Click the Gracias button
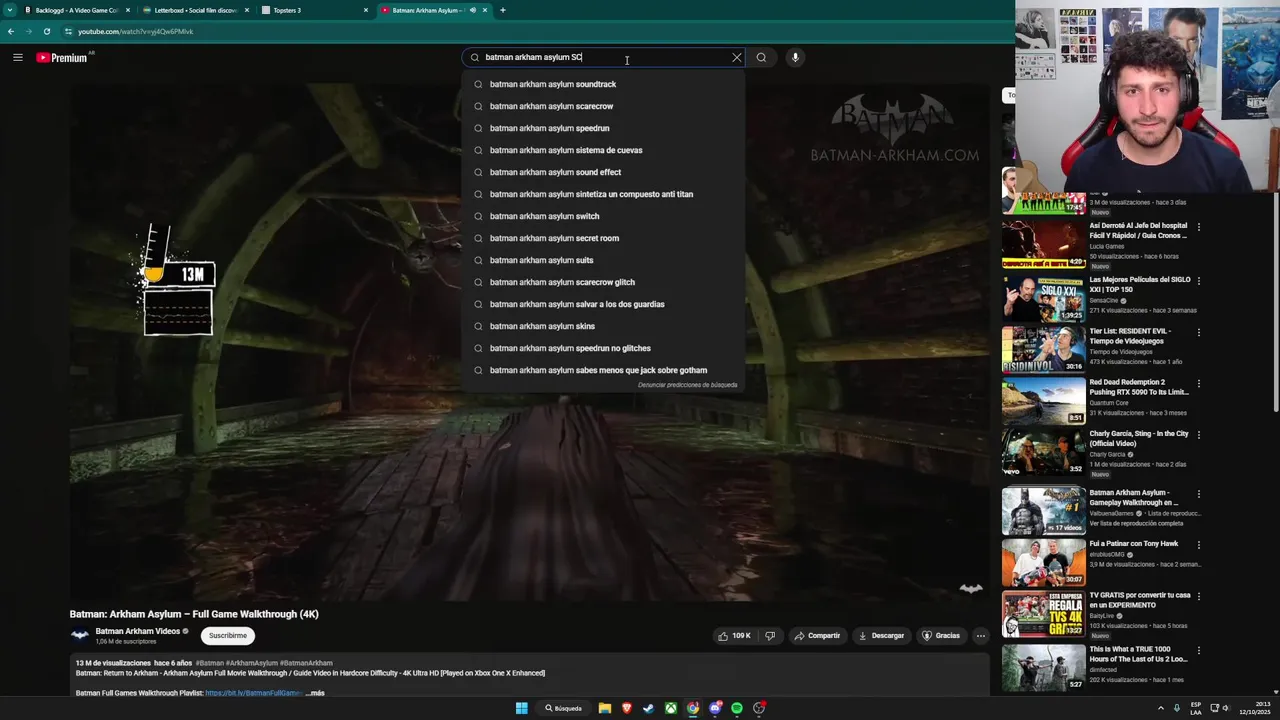1280x720 pixels. (x=940, y=635)
